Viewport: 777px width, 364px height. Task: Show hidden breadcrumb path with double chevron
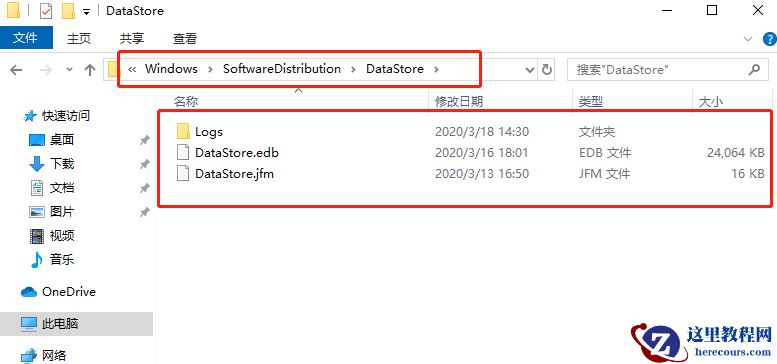(132, 69)
